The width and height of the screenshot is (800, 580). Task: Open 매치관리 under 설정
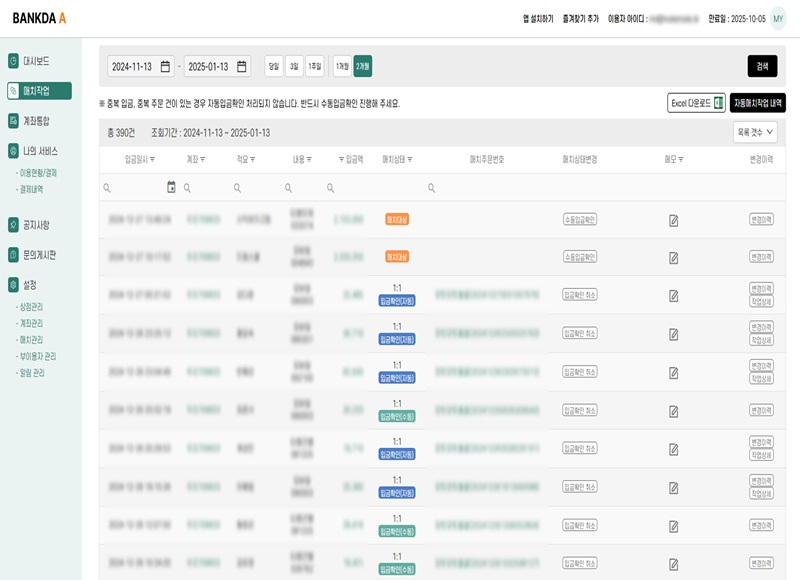tap(30, 340)
